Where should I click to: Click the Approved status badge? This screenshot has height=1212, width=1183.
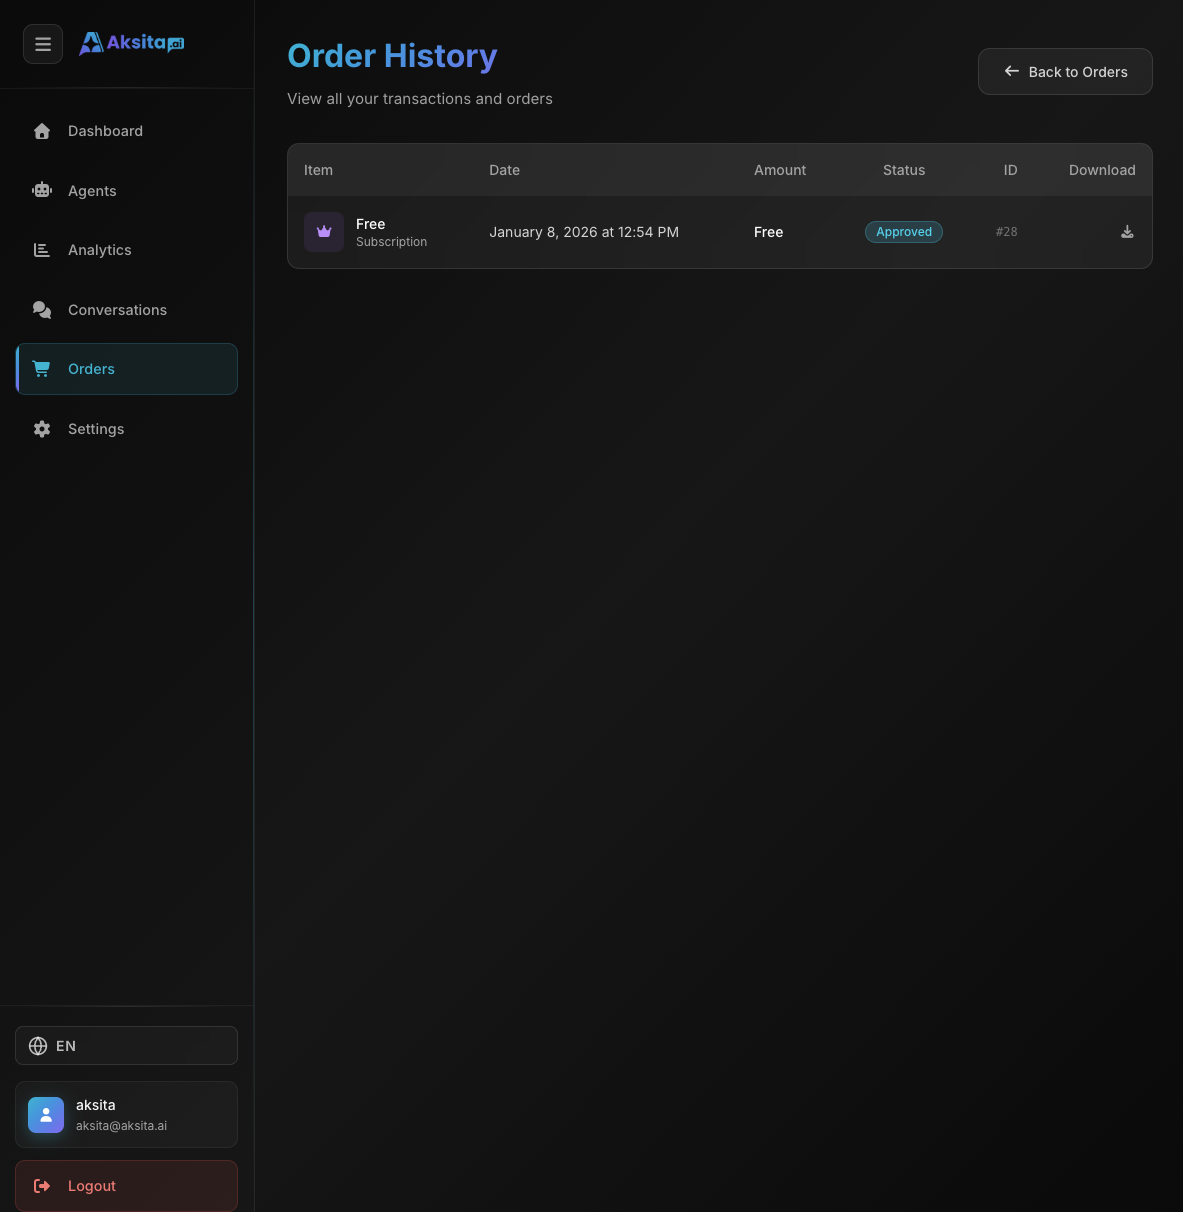[903, 232]
